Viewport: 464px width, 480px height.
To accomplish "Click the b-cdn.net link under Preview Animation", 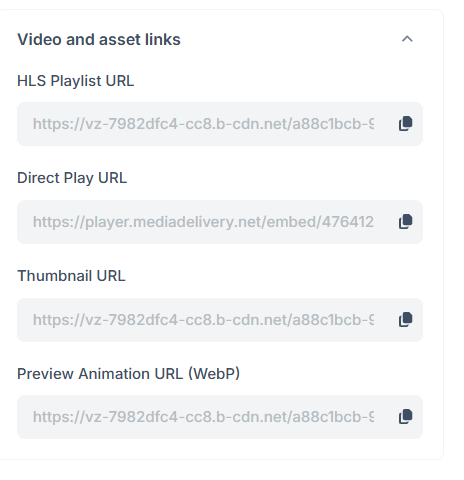I will tap(203, 417).
